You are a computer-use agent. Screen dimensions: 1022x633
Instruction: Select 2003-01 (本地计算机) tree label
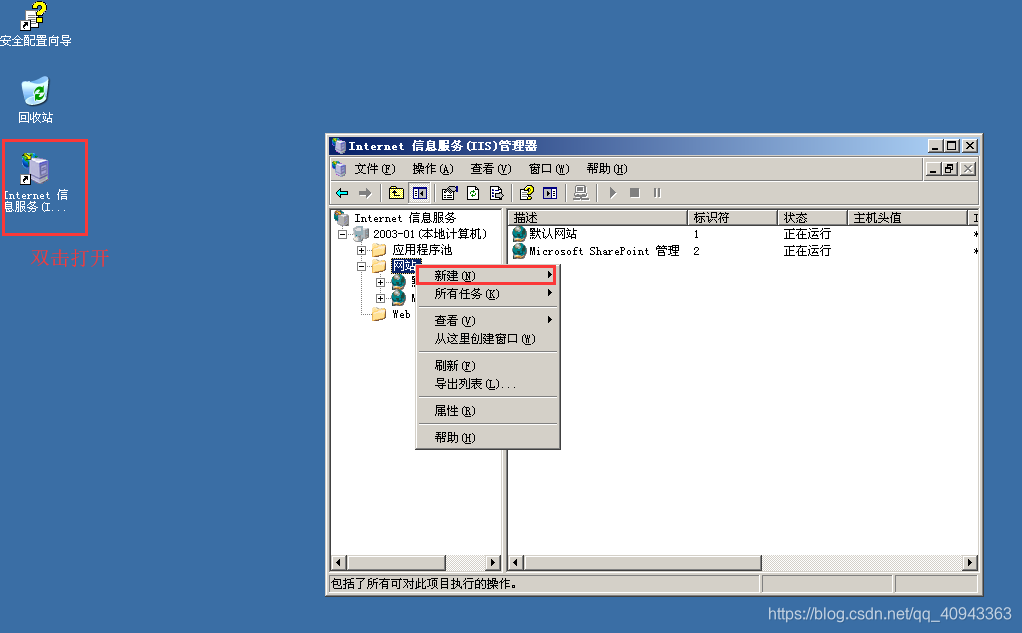(430, 233)
